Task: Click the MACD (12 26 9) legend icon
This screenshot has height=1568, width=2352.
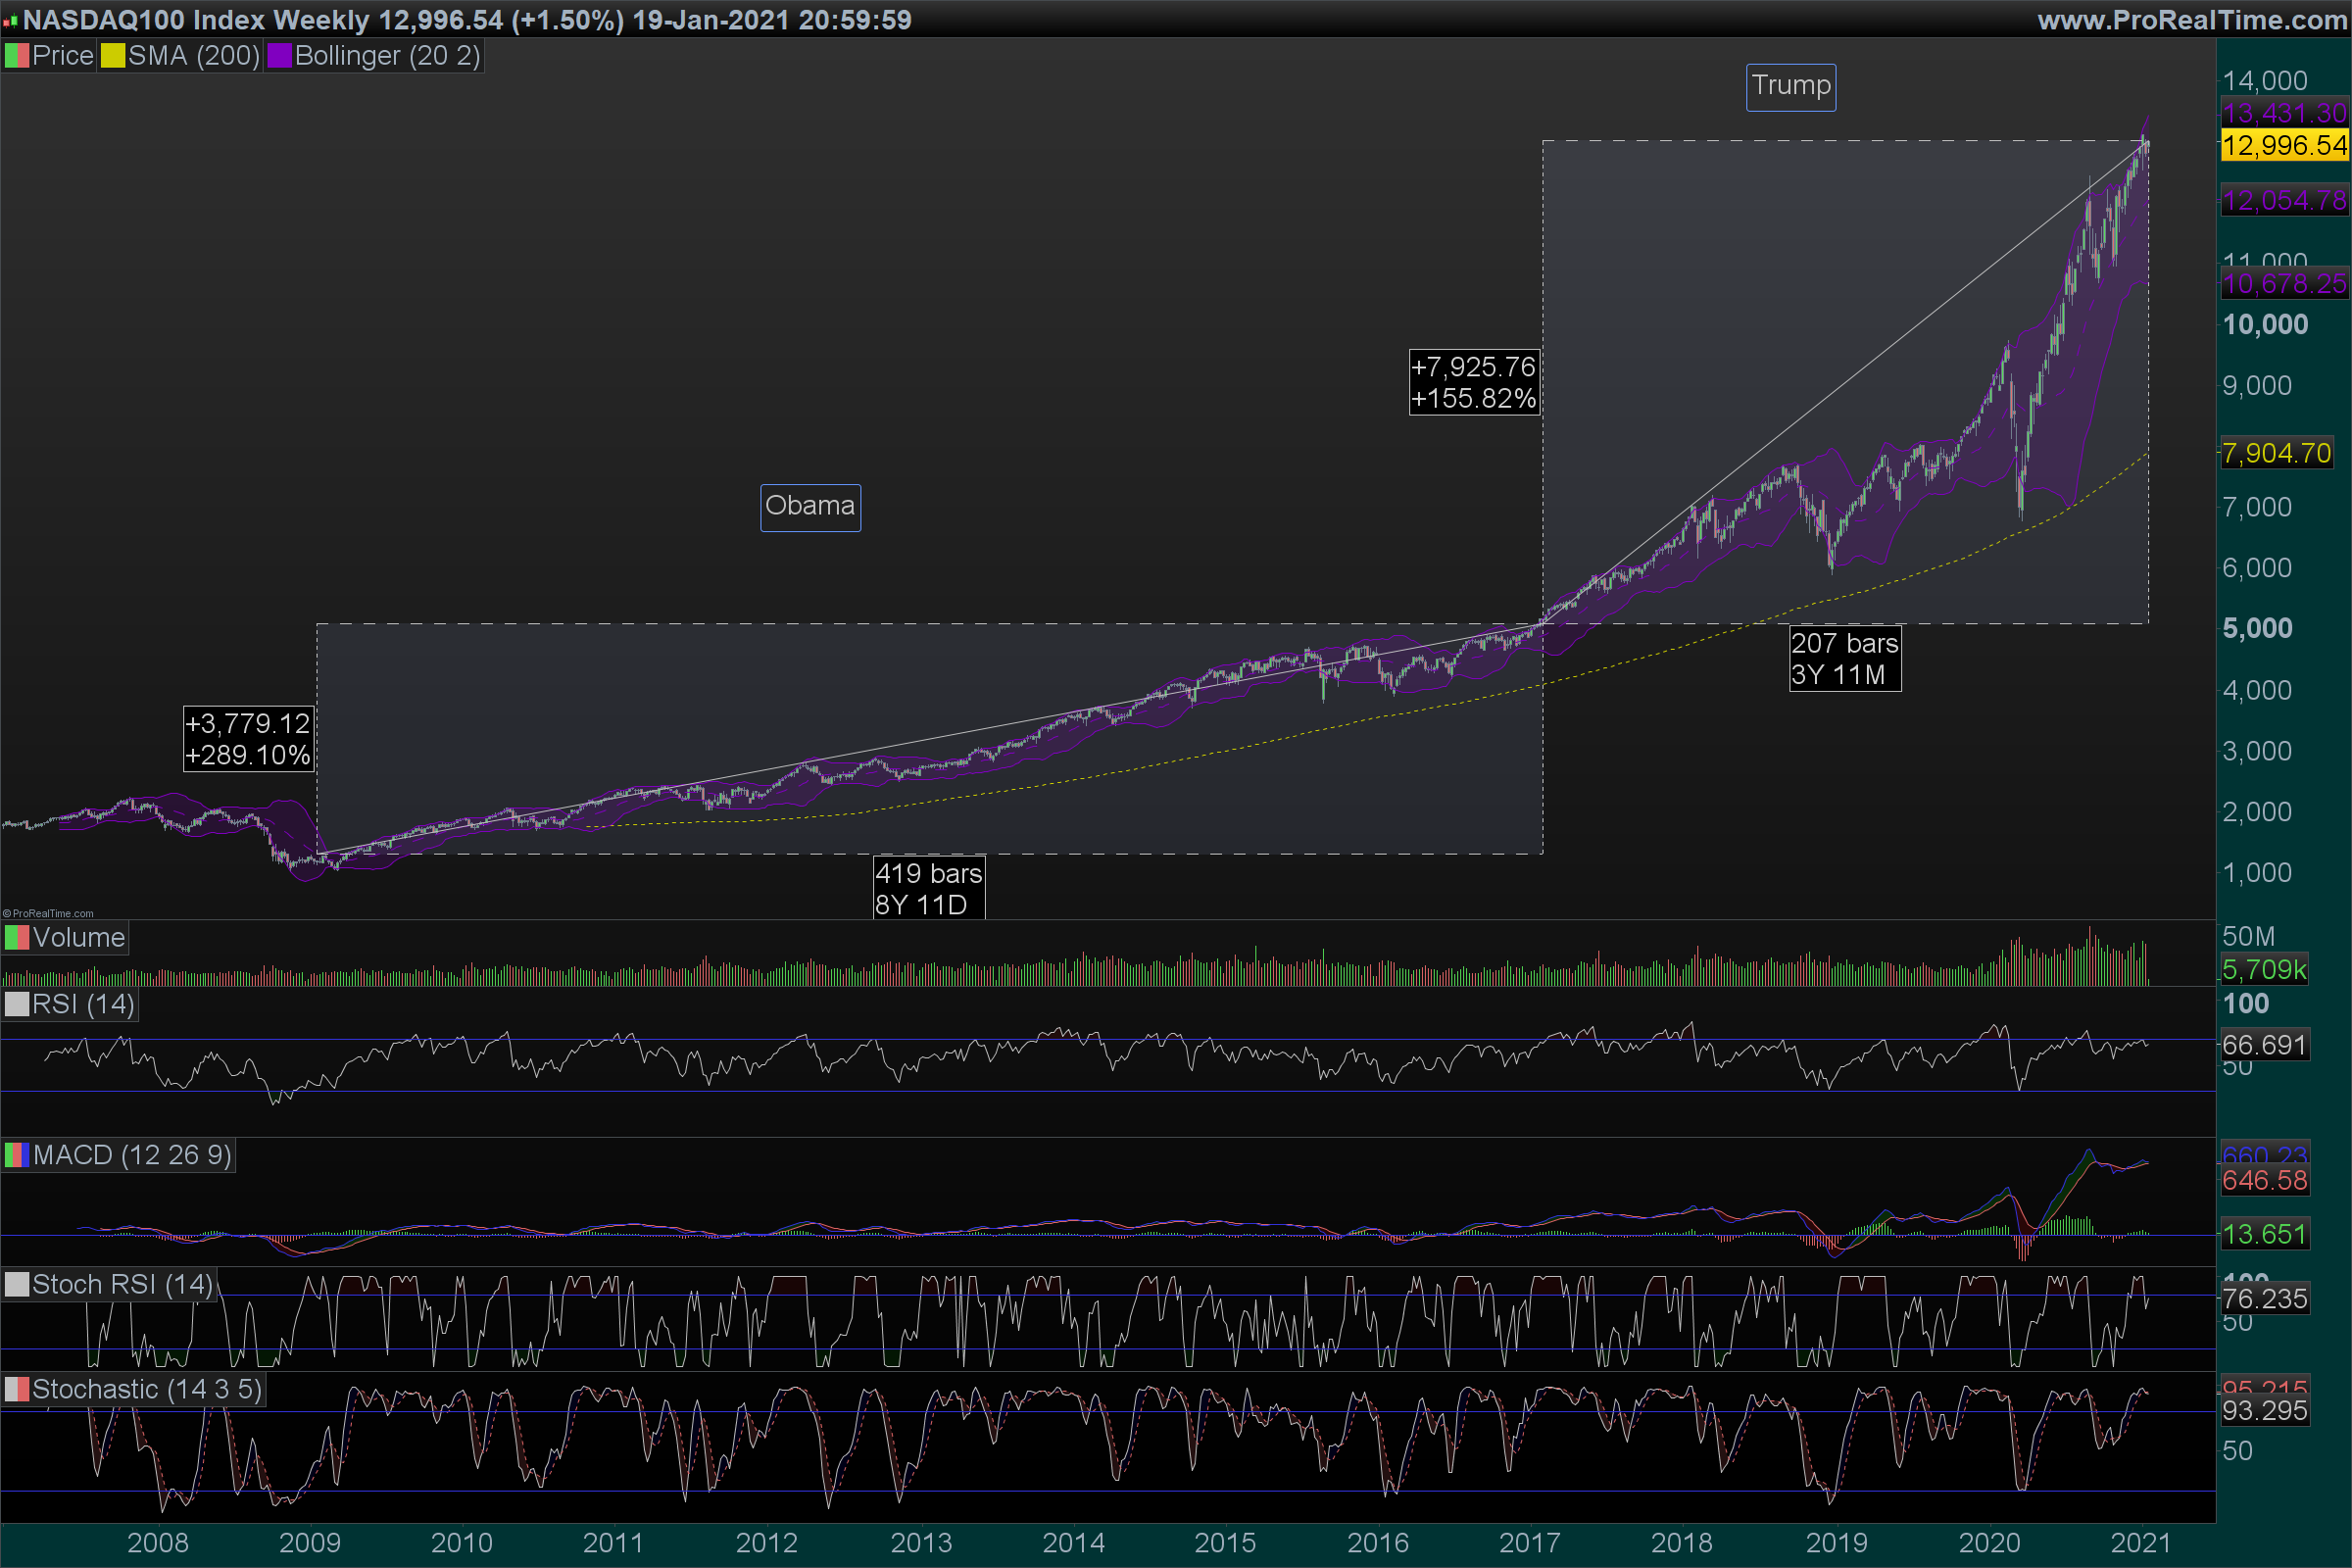Action: (17, 1155)
